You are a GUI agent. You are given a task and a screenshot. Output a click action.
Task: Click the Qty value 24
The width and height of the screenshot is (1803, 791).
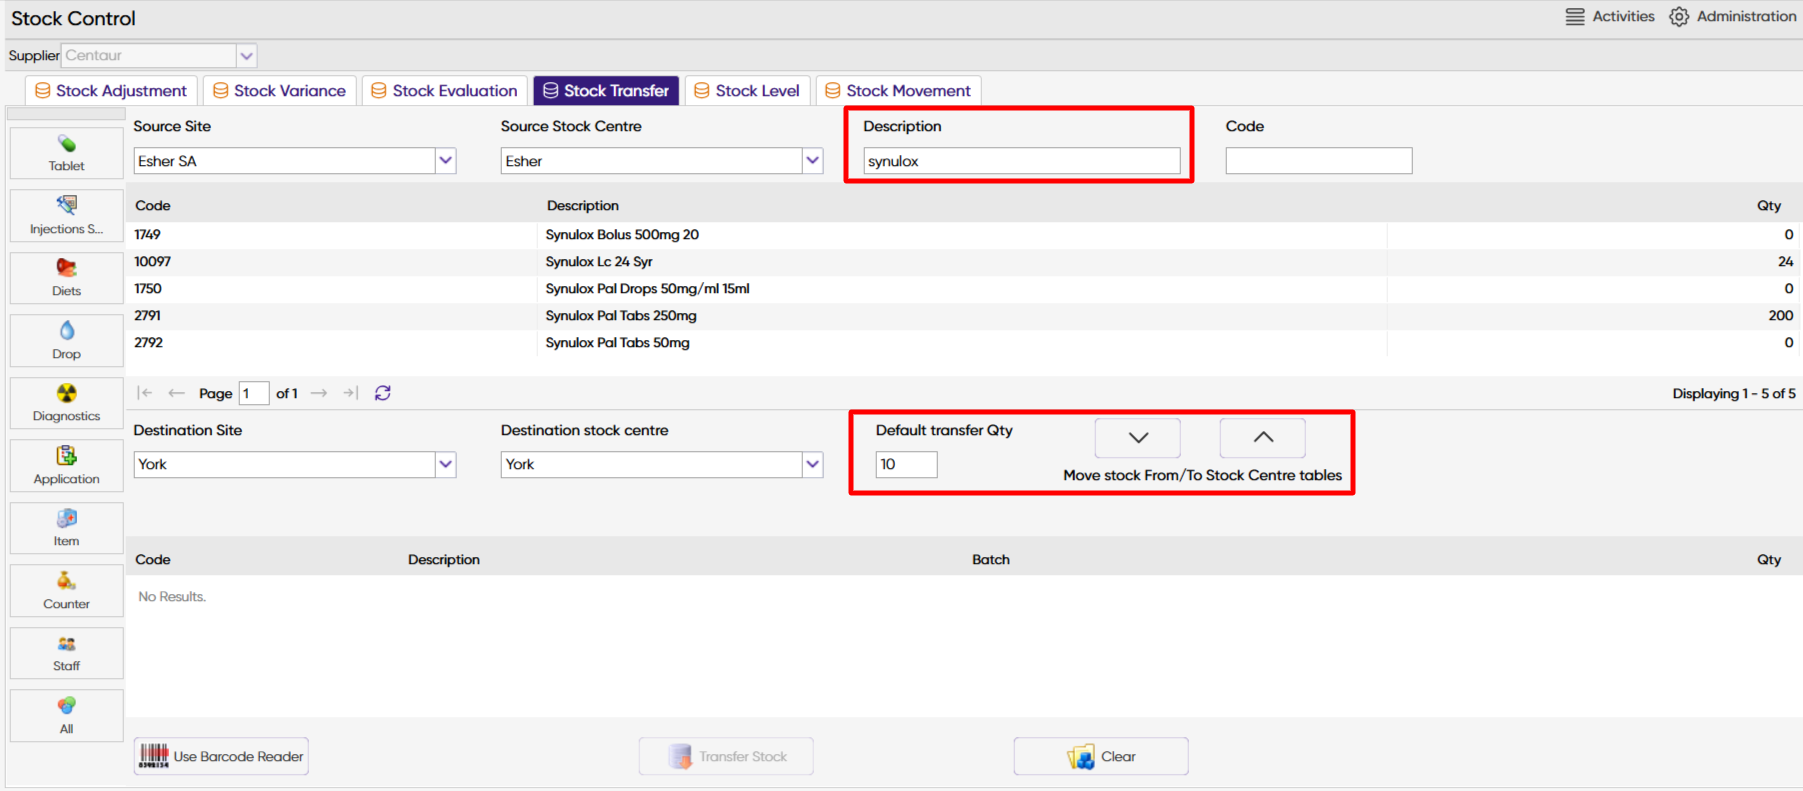tap(1786, 262)
